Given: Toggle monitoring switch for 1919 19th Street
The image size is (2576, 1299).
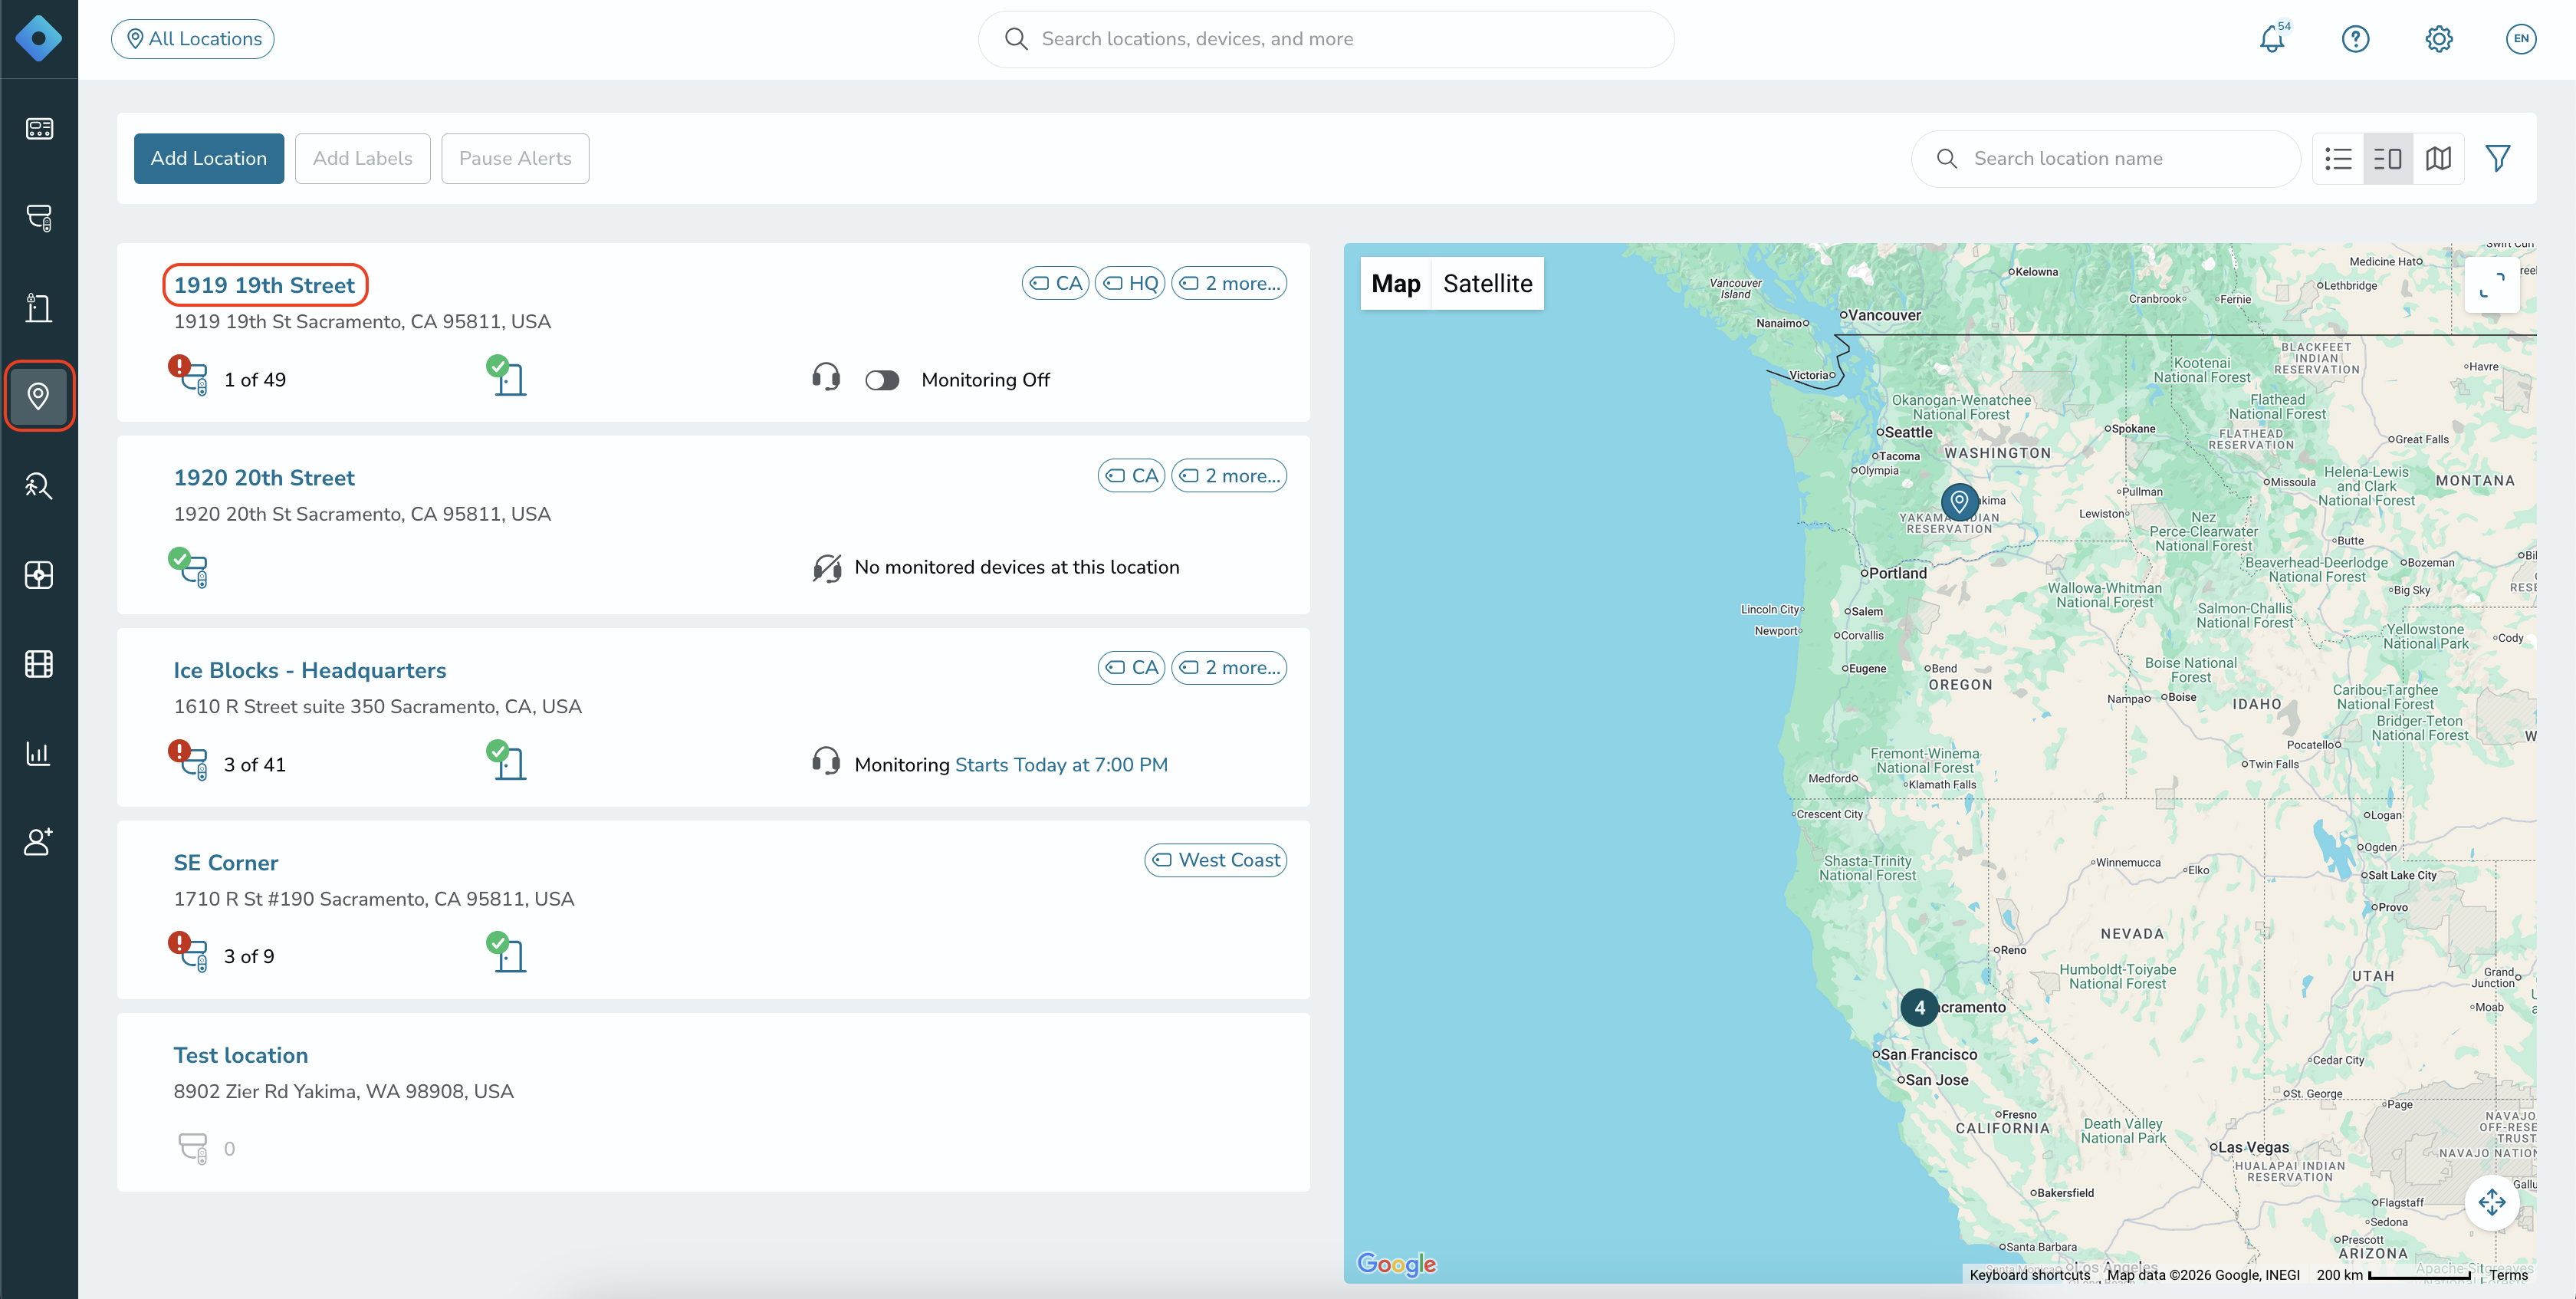Looking at the screenshot, I should coord(882,380).
